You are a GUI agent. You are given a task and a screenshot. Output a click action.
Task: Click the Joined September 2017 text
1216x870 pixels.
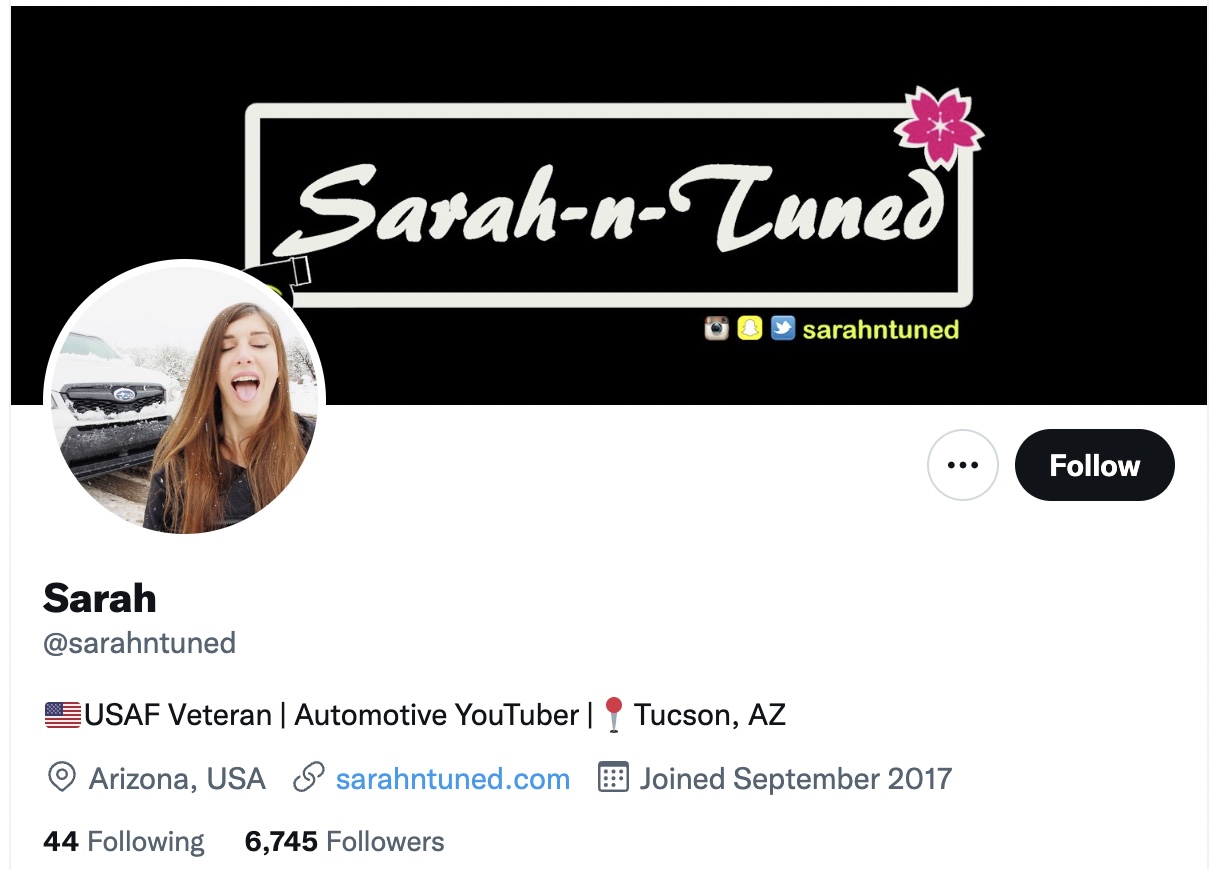tap(796, 779)
